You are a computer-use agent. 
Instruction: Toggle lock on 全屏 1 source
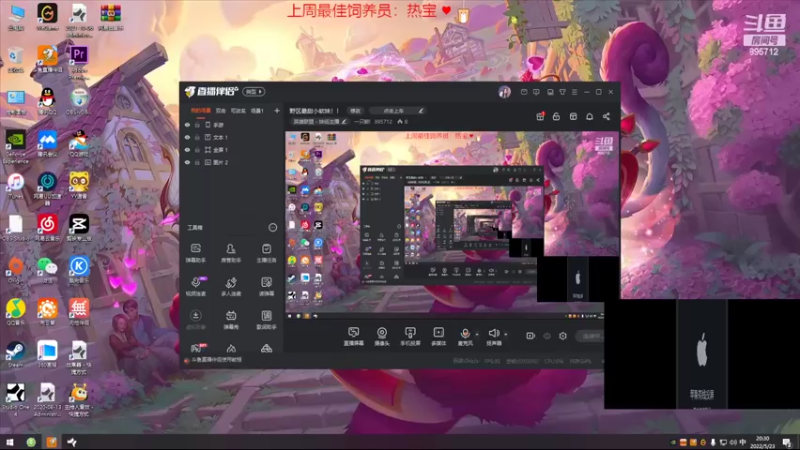[x=197, y=150]
